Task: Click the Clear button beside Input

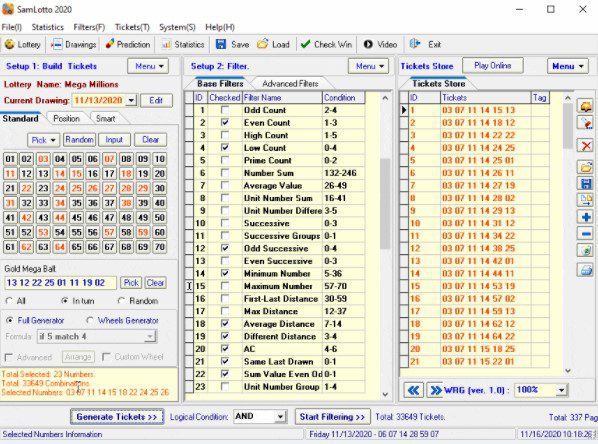Action: pos(150,140)
